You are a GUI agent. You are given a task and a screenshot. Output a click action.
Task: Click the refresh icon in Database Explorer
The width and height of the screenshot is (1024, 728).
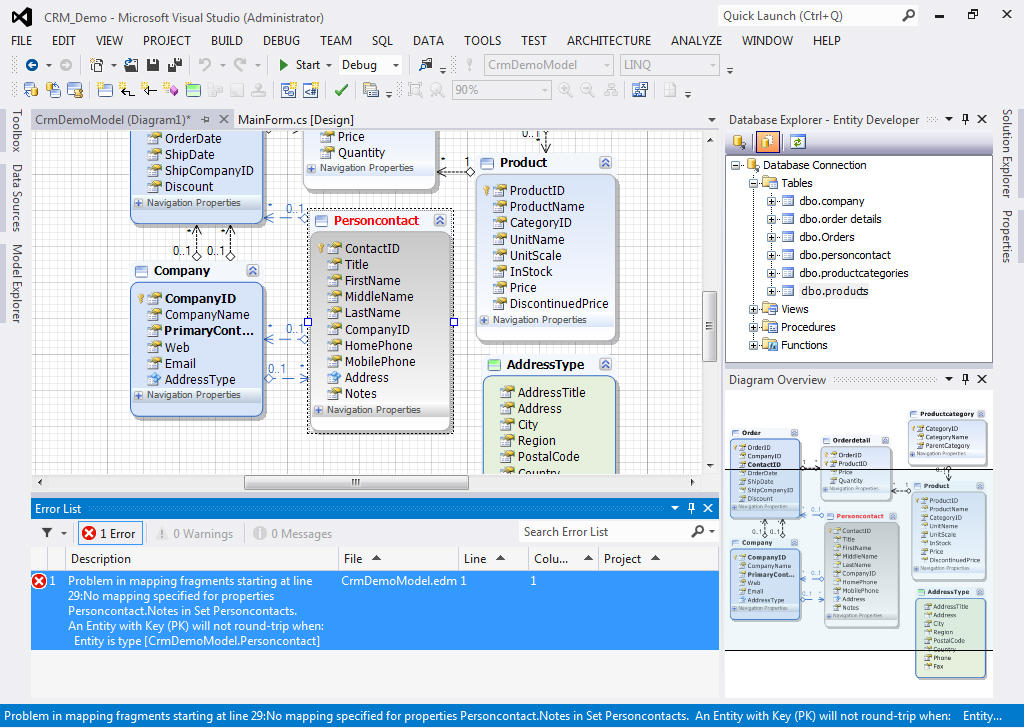point(798,142)
